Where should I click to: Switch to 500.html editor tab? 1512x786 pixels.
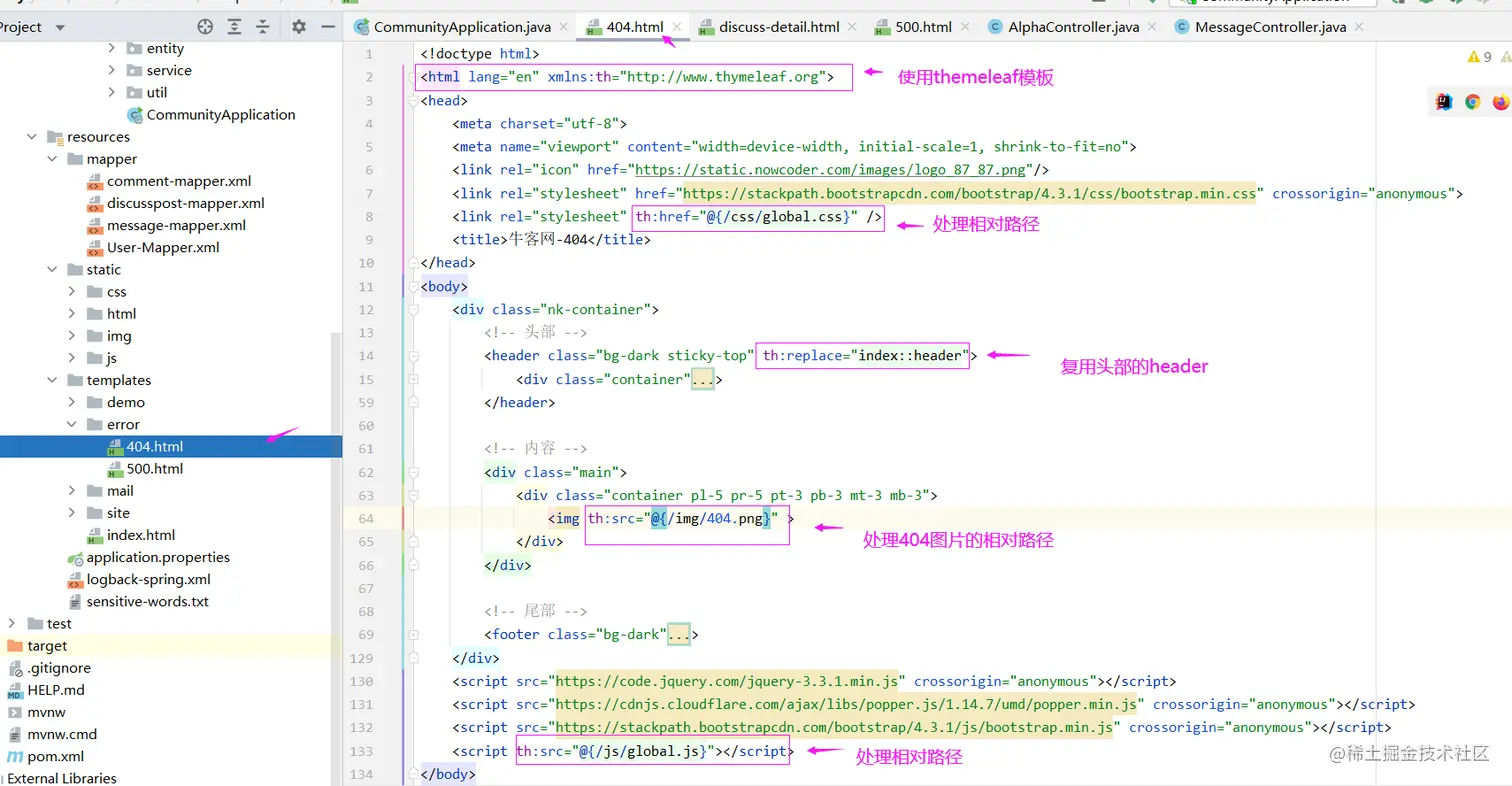(x=923, y=27)
